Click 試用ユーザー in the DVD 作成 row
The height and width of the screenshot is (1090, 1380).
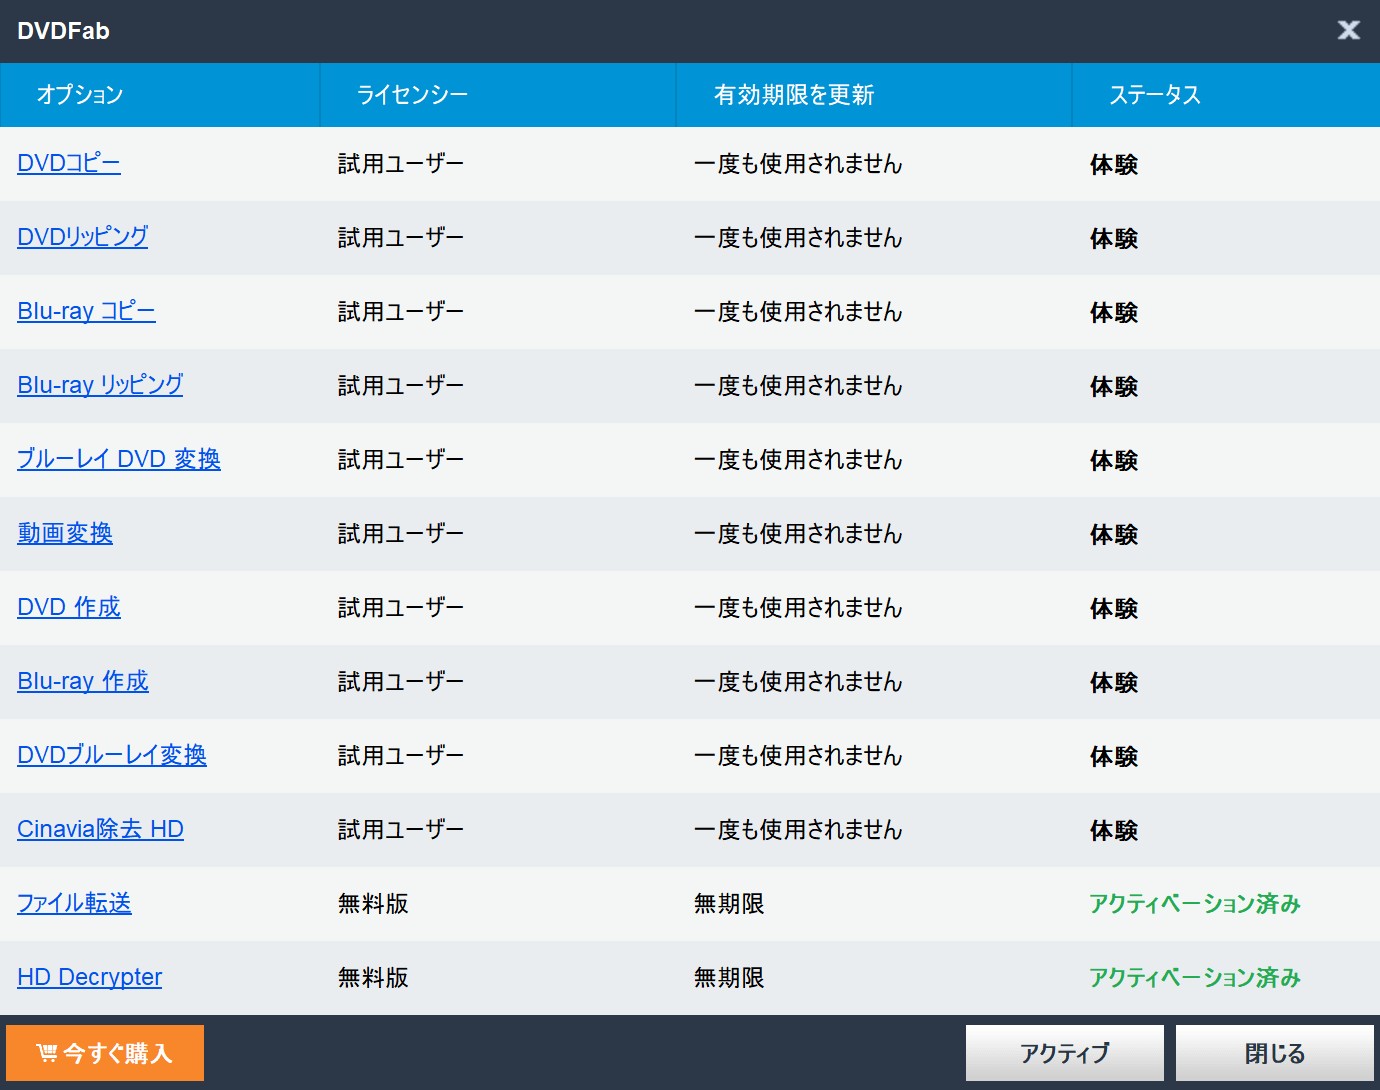click(401, 607)
